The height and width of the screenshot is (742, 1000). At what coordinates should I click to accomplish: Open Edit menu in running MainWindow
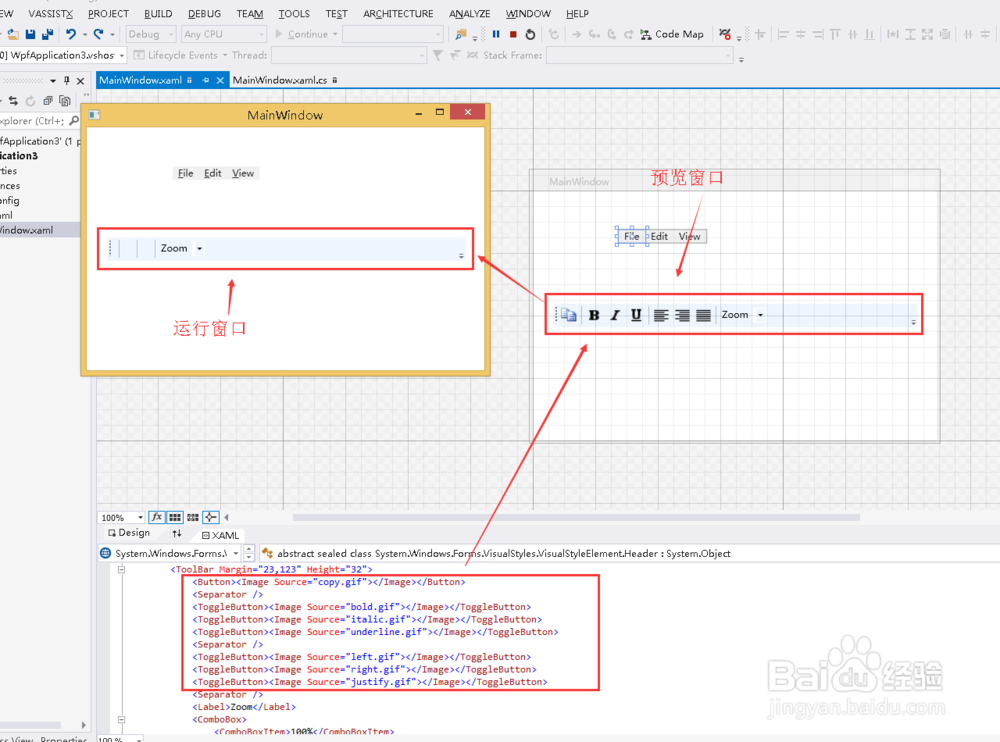click(212, 174)
